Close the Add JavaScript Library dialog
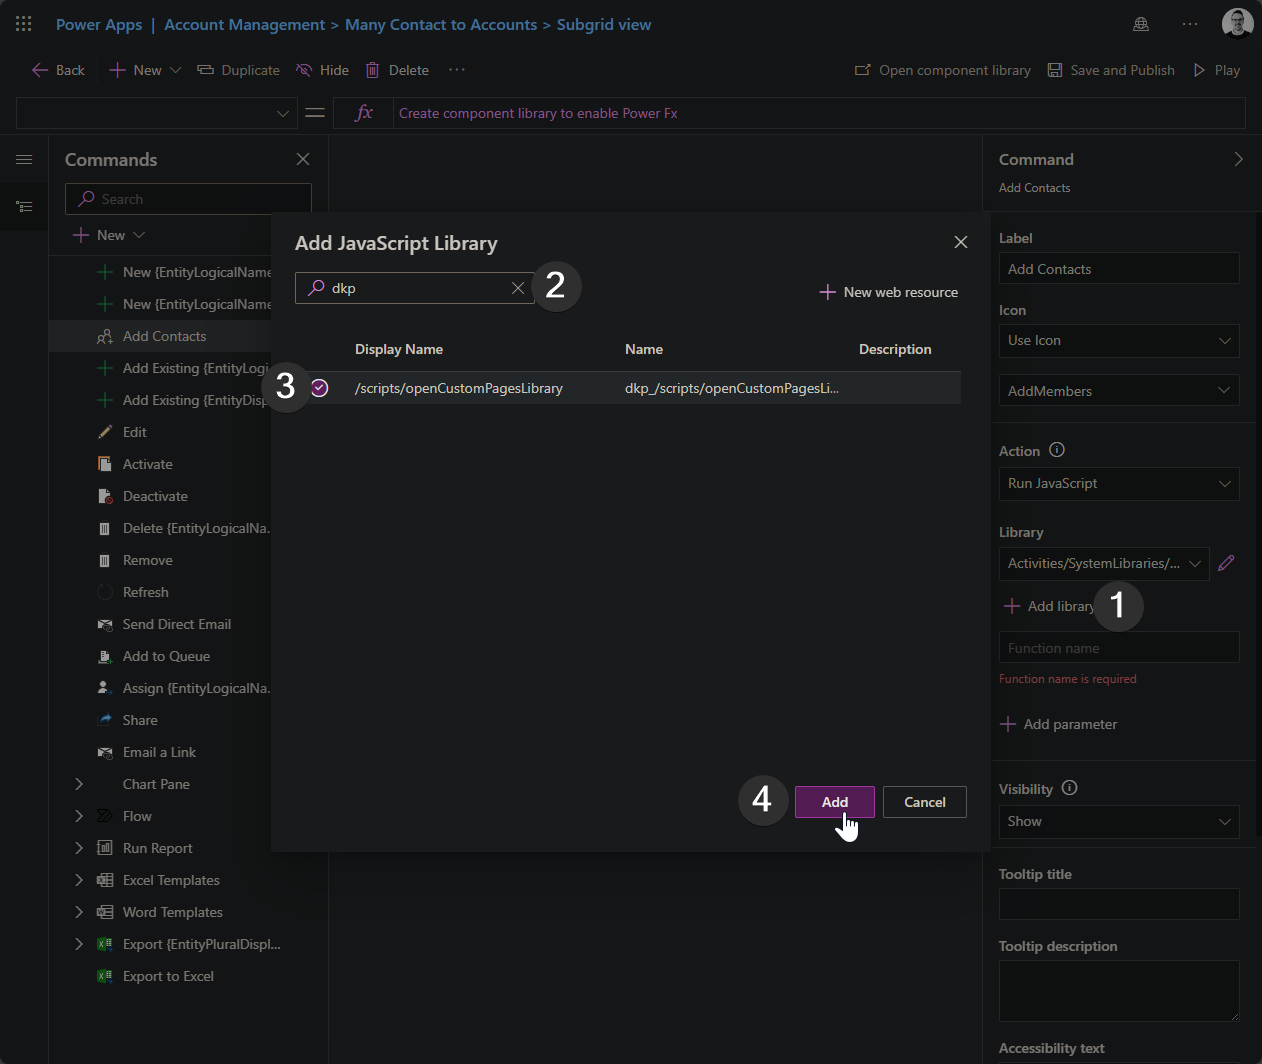Viewport: 1262px width, 1064px height. [x=961, y=242]
